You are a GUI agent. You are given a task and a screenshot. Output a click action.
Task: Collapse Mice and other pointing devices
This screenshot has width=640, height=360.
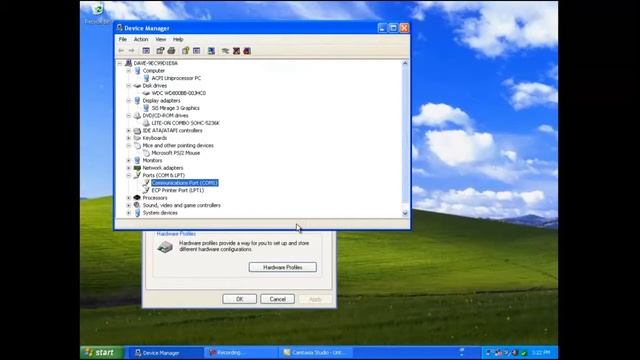click(x=129, y=145)
